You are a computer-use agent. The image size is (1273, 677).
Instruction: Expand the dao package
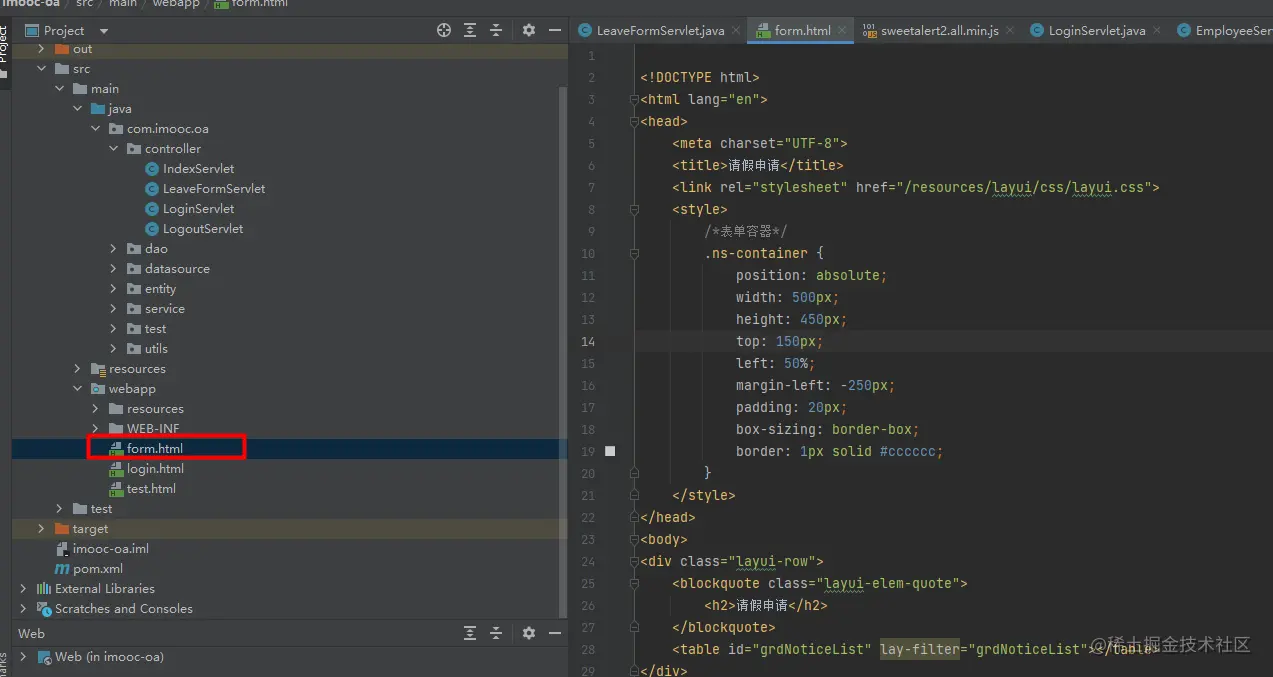coord(113,249)
